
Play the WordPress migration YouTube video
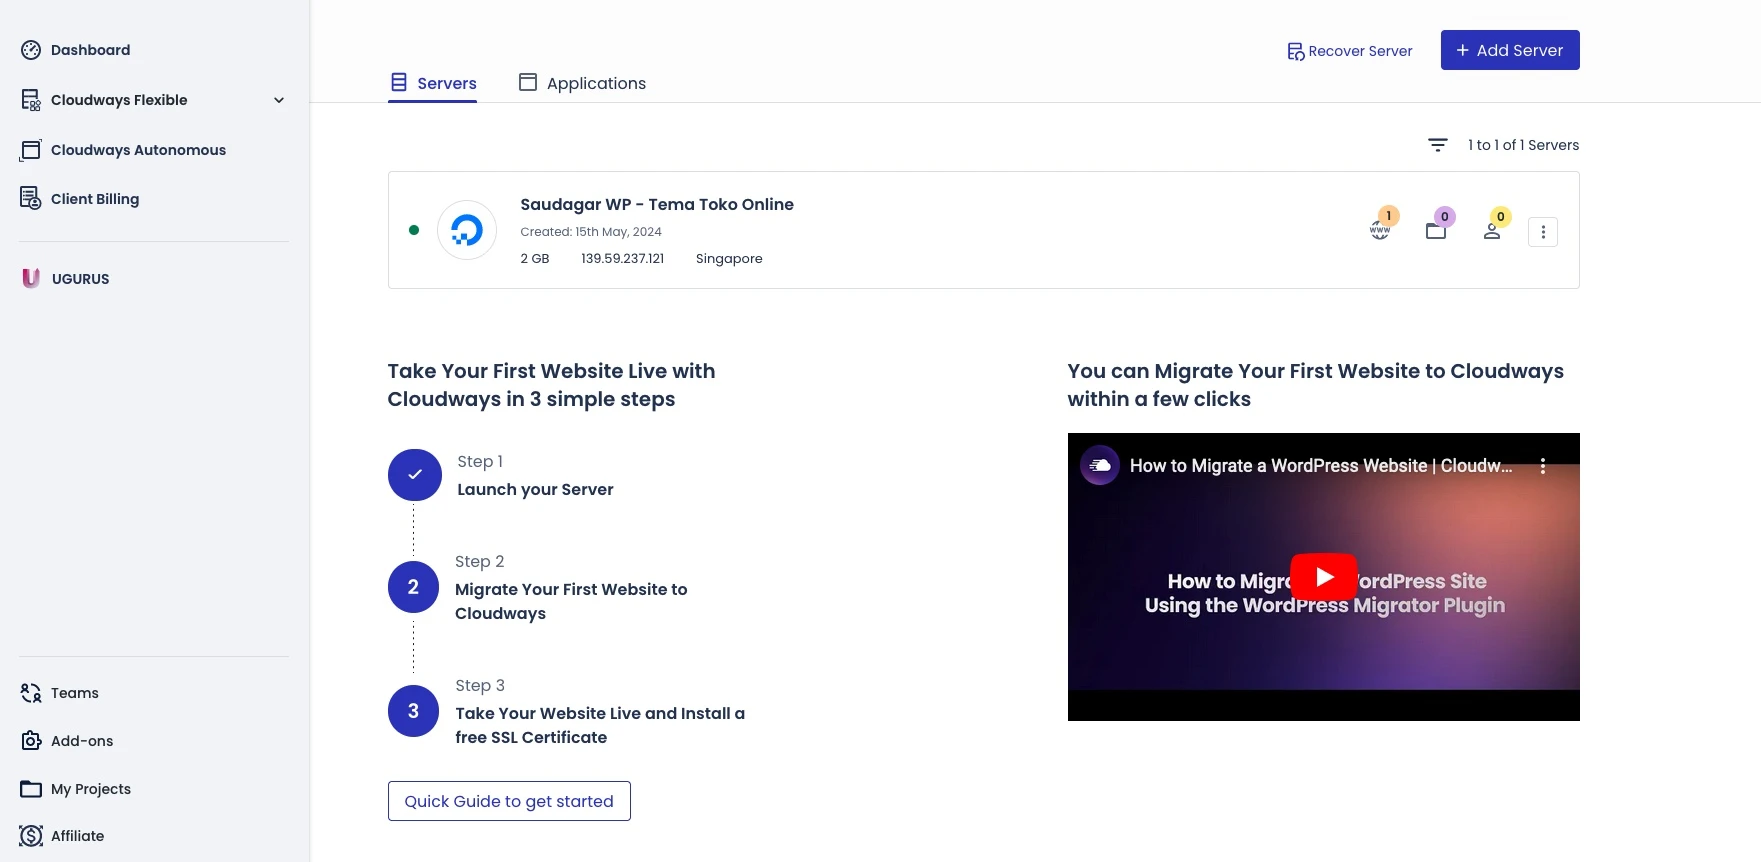coord(1324,577)
